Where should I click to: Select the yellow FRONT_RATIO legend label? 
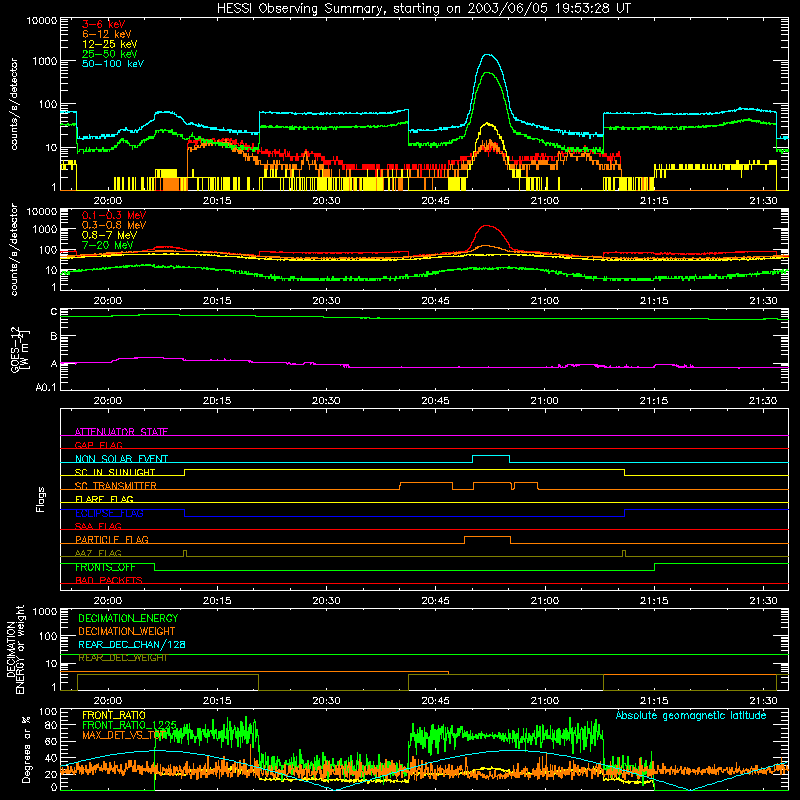click(114, 715)
